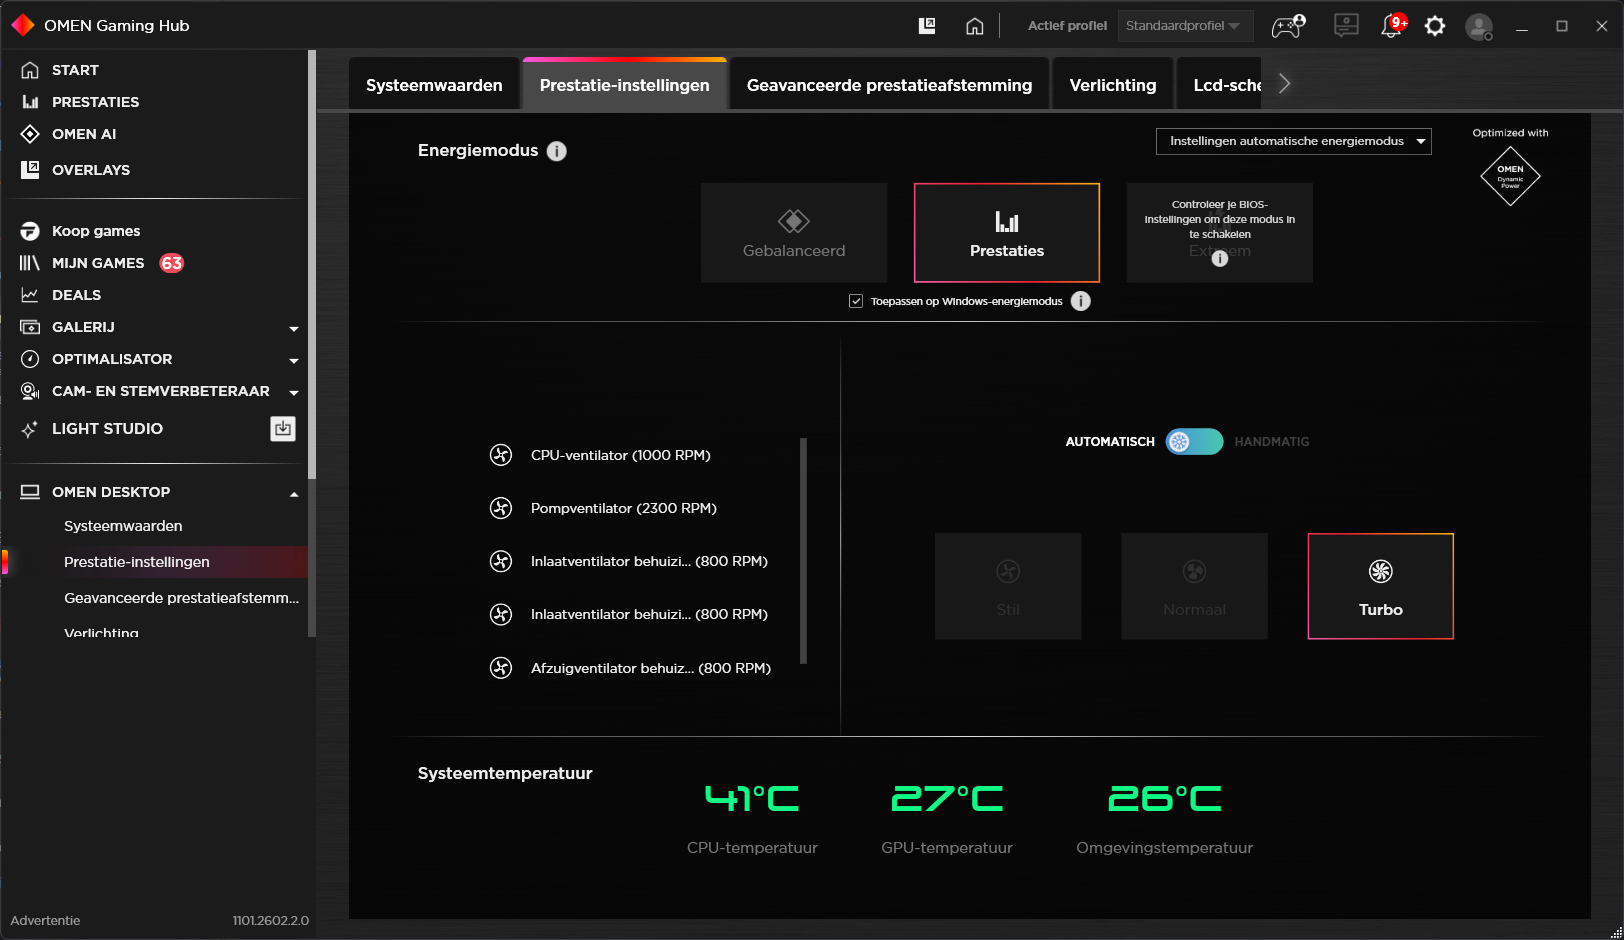This screenshot has height=940, width=1624.
Task: Open user account avatar
Action: [1479, 27]
